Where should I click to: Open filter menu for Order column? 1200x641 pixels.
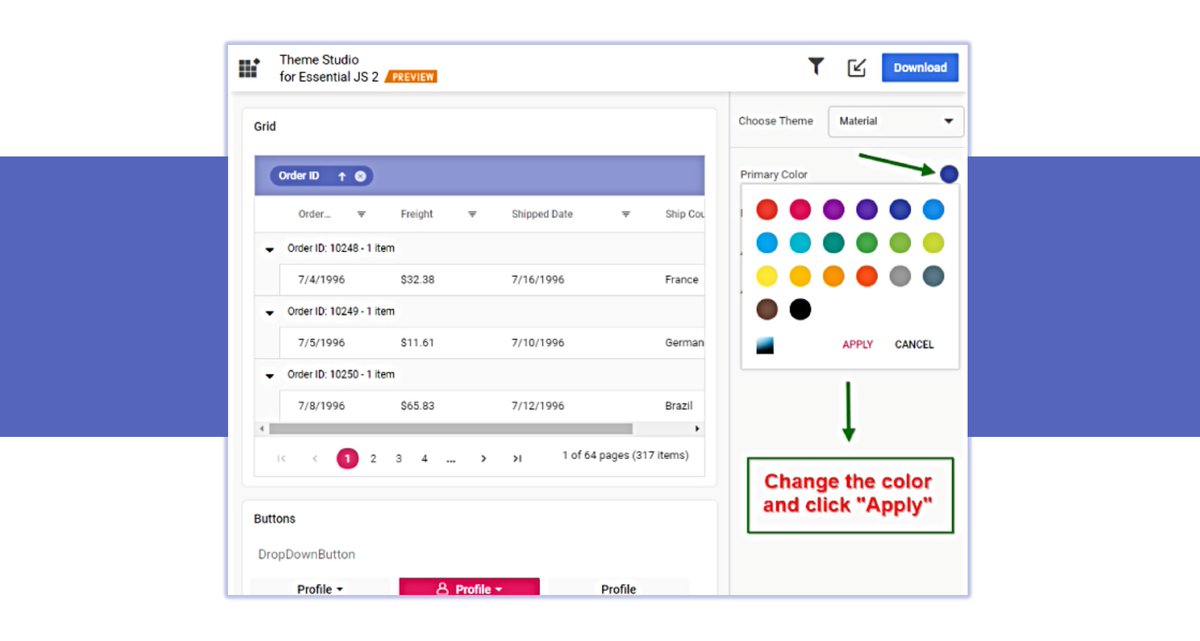pos(362,214)
